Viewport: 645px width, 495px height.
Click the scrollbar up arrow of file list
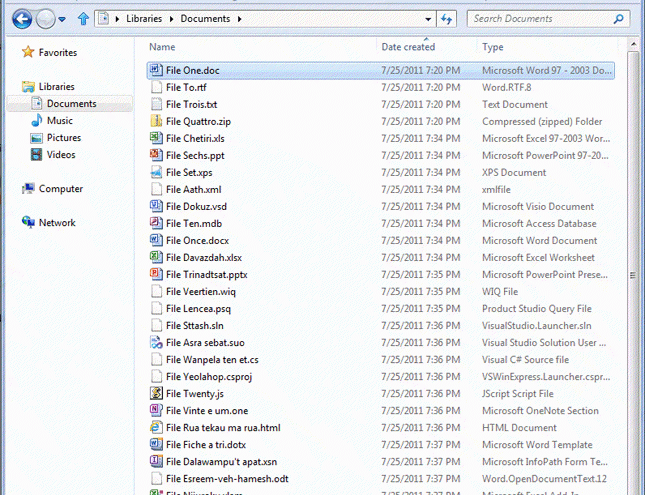coord(633,44)
